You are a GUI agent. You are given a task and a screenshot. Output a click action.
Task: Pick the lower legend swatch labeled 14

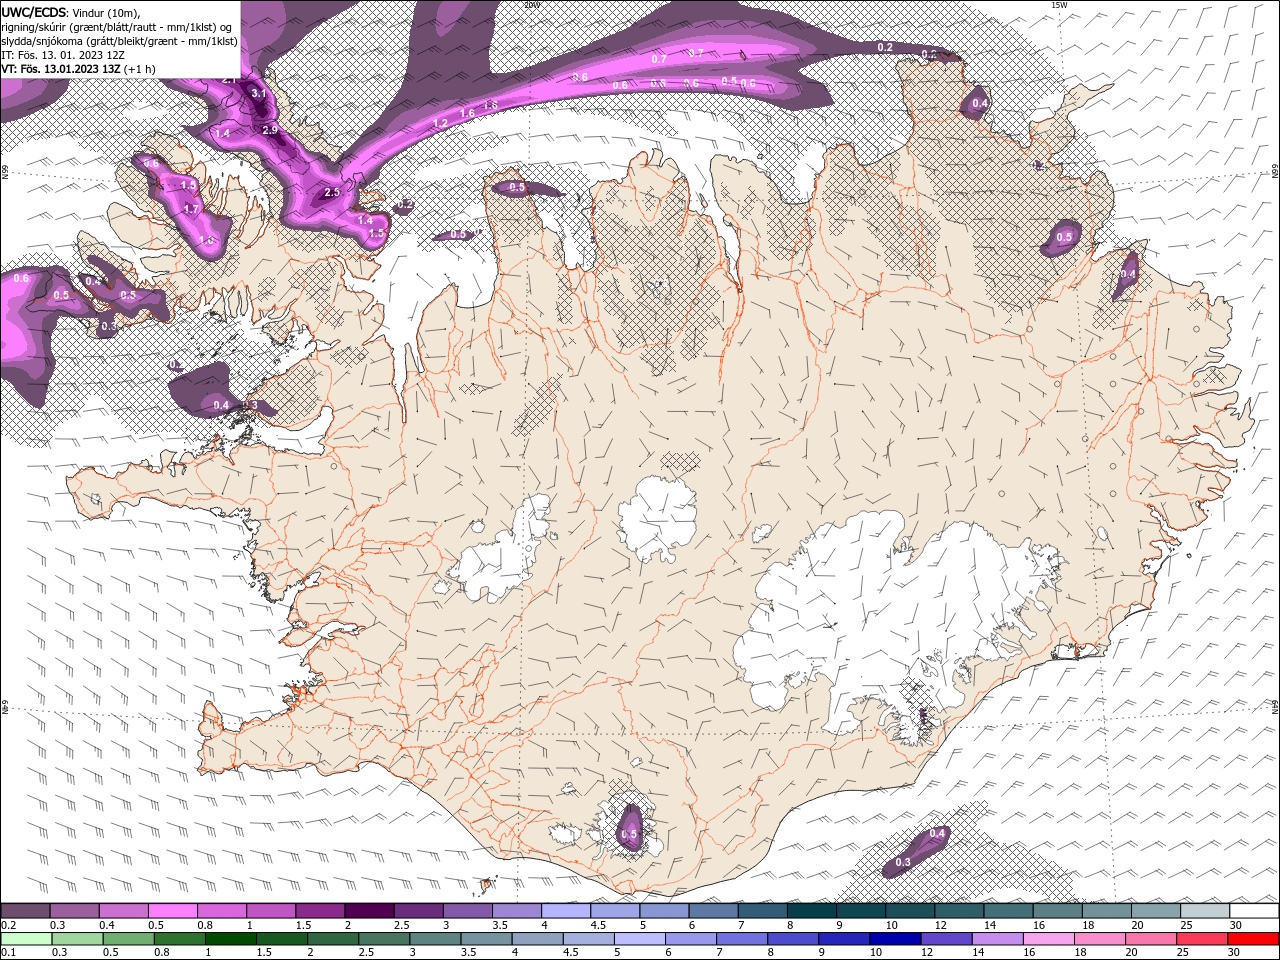pos(997,939)
